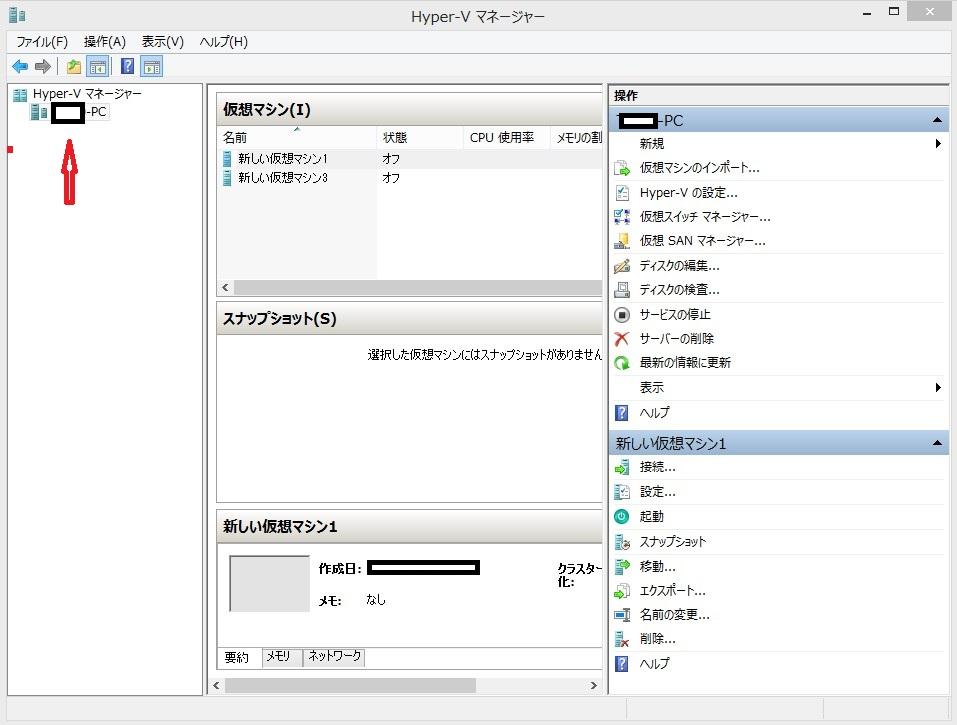Click サーバーの削除 action
Image resolution: width=957 pixels, height=725 pixels.
[x=677, y=339]
